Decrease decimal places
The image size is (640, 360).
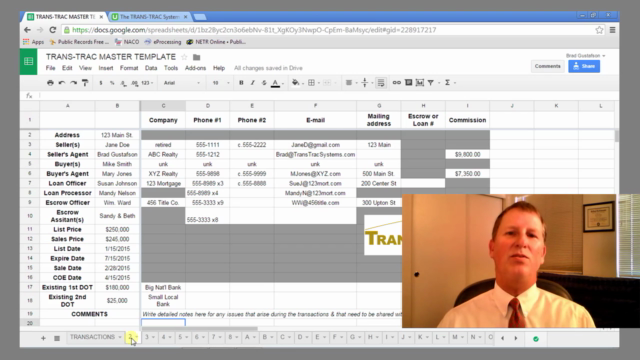tap(123, 83)
